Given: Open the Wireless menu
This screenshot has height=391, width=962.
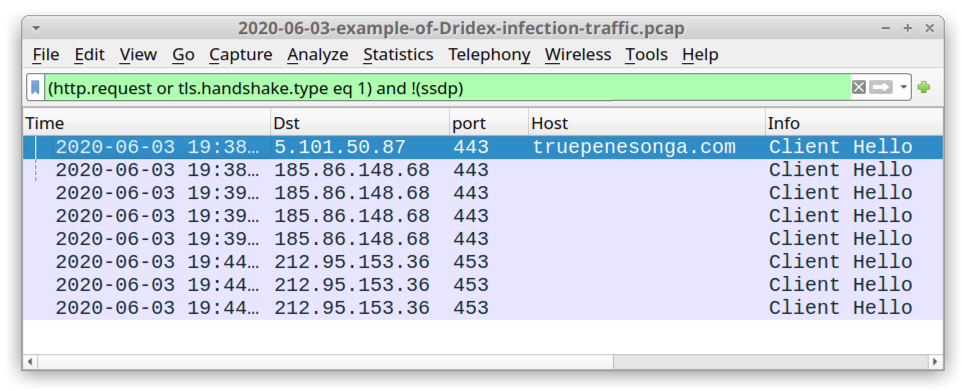Looking at the screenshot, I should pos(578,55).
